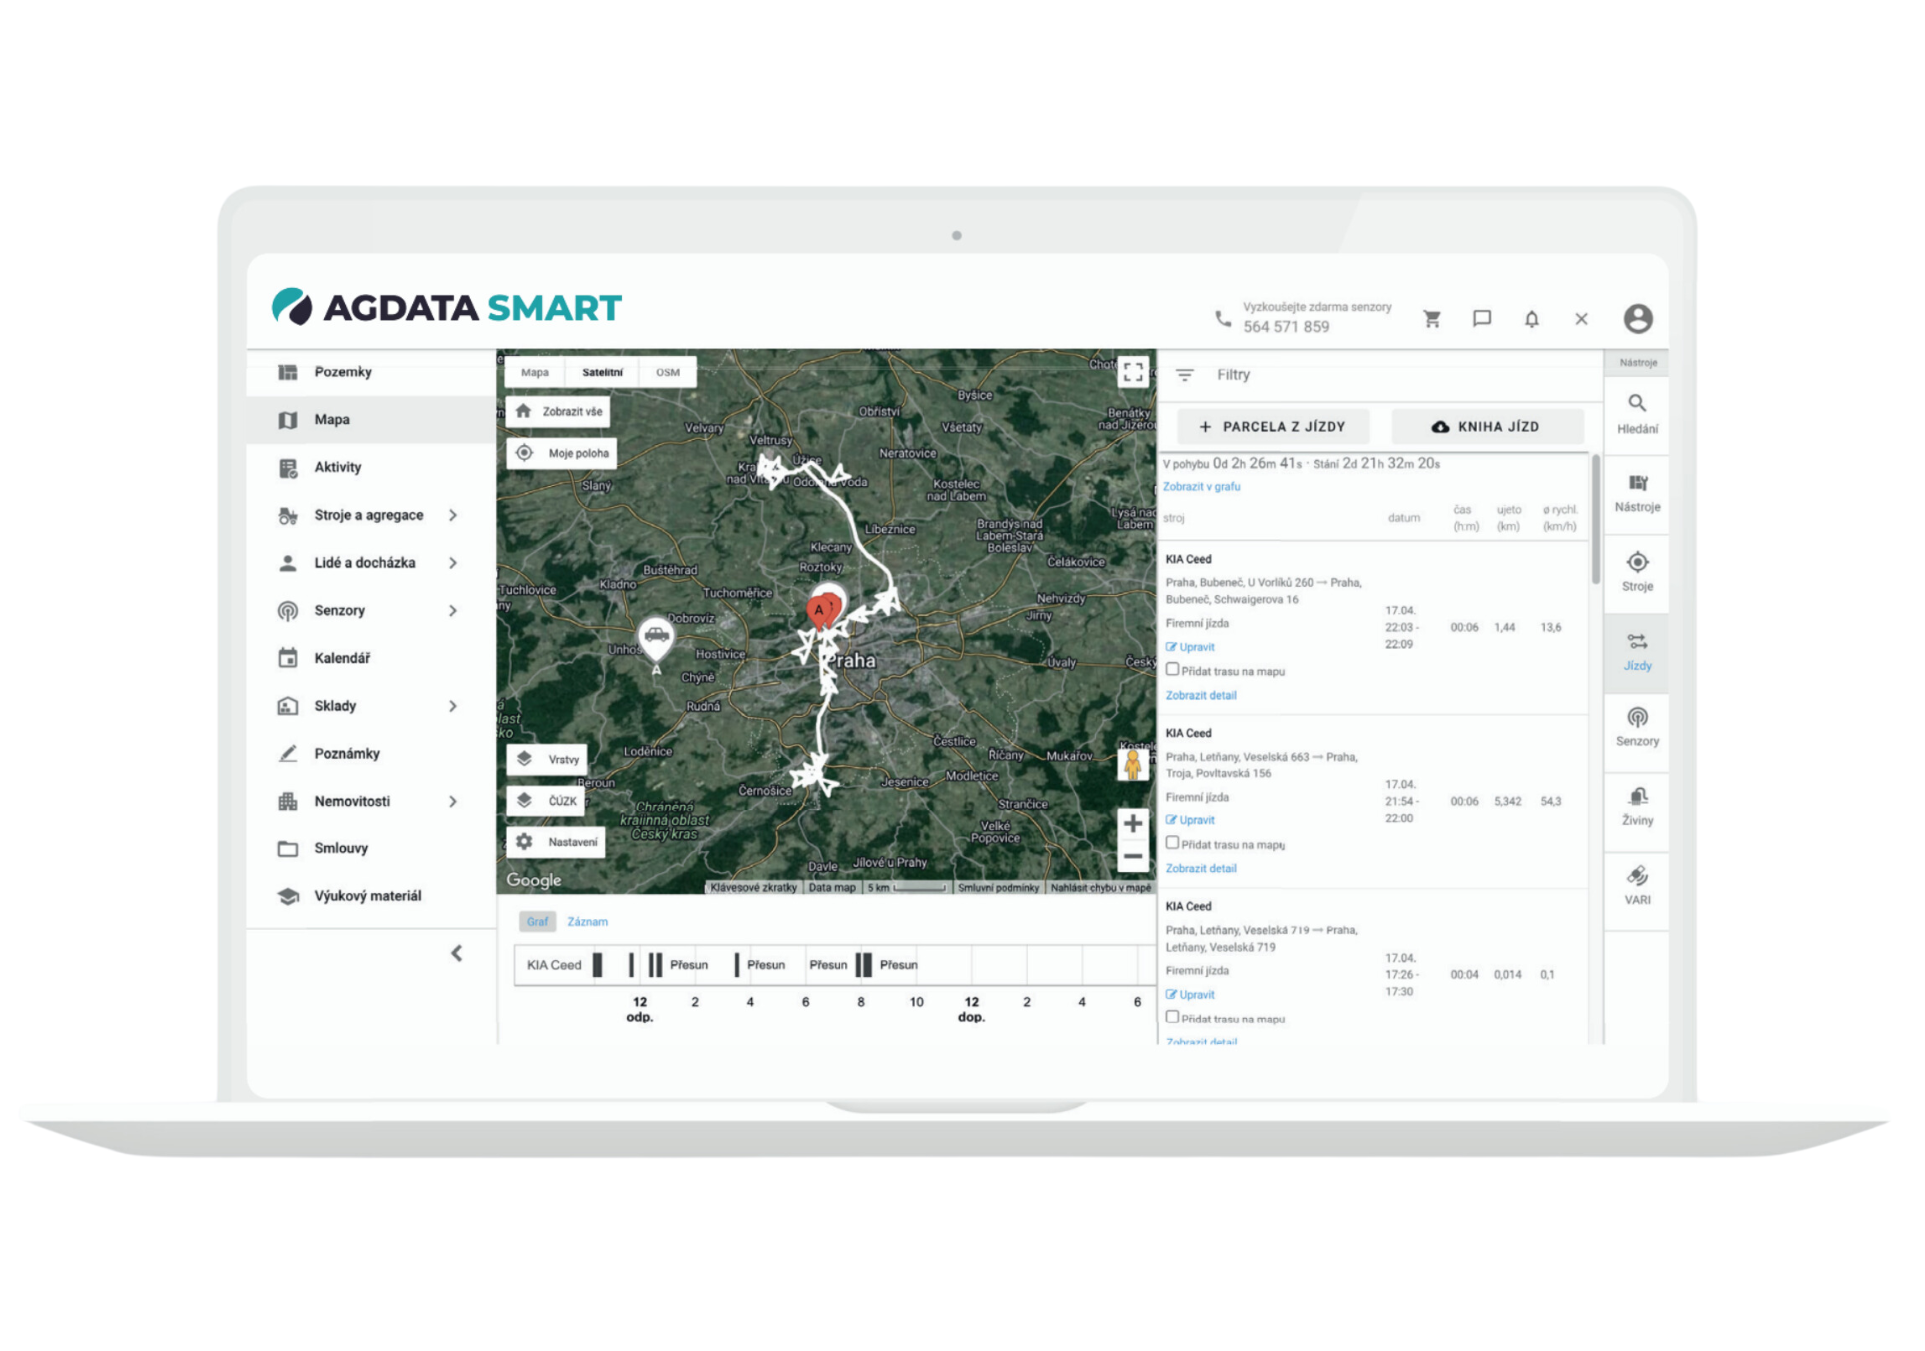The width and height of the screenshot is (1925, 1351).
Task: Open VARI tool in right sidebar
Action: coord(1637,885)
